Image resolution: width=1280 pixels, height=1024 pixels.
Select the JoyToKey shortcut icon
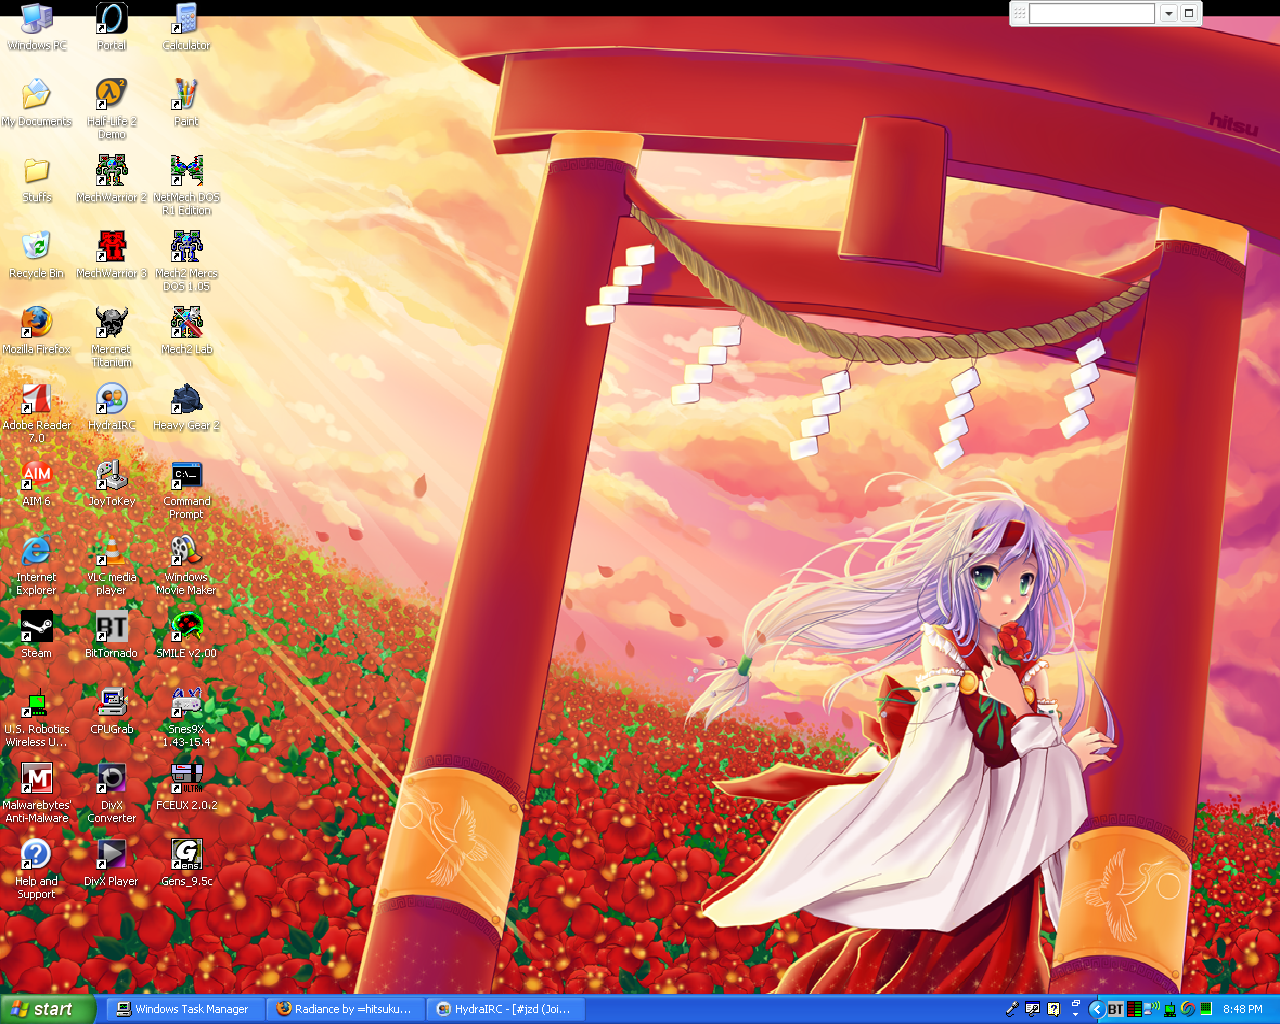tap(112, 483)
